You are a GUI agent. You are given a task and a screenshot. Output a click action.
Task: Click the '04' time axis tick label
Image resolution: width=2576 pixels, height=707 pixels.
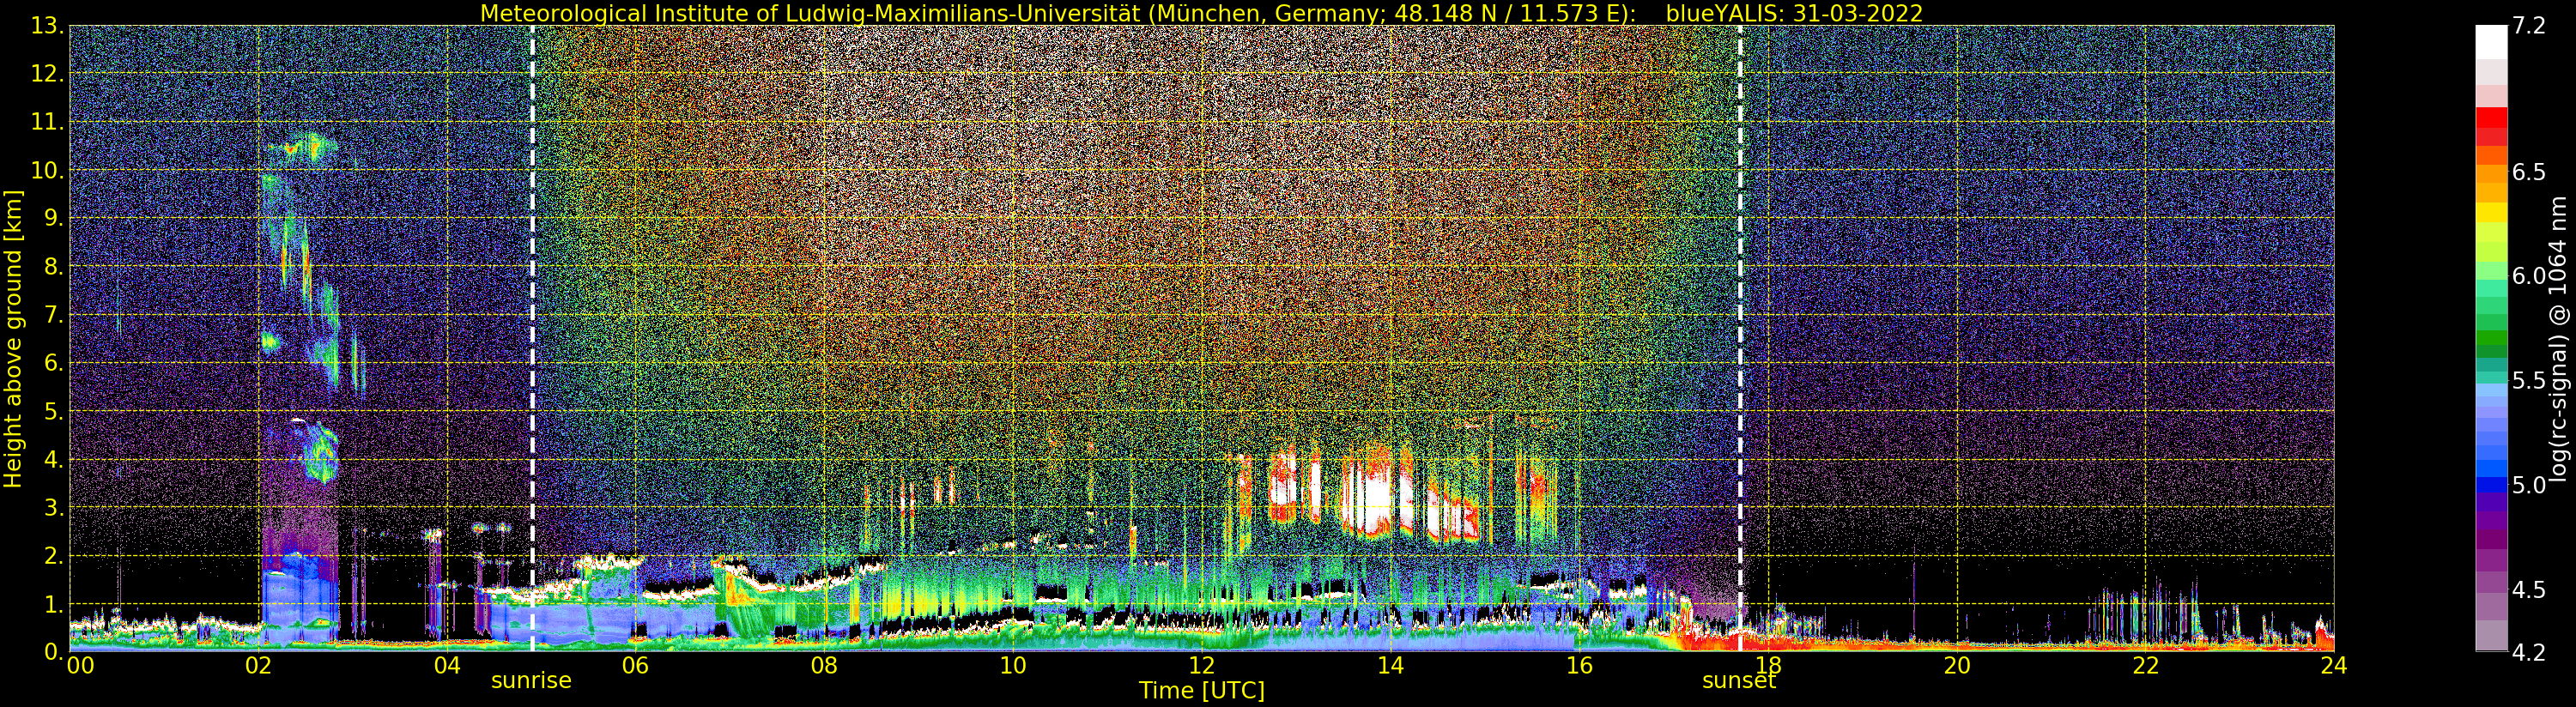[447, 666]
